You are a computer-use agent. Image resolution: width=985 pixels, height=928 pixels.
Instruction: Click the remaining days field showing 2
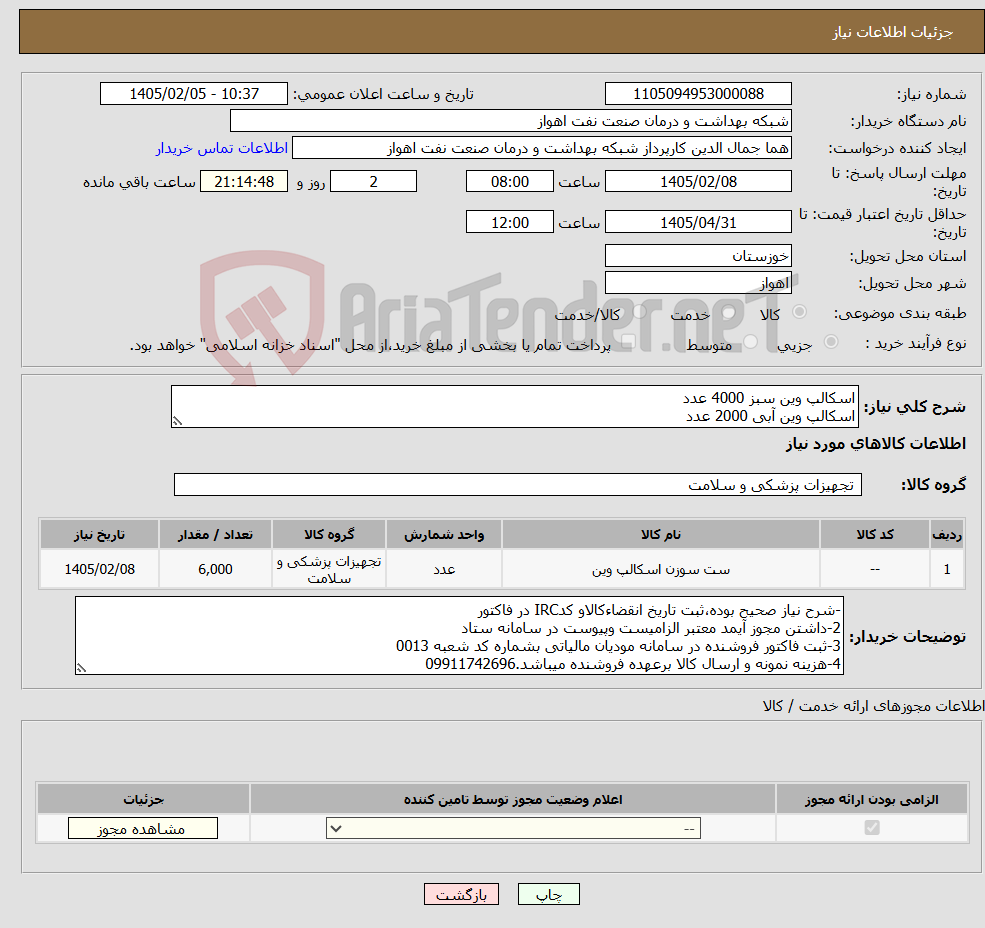(x=373, y=182)
